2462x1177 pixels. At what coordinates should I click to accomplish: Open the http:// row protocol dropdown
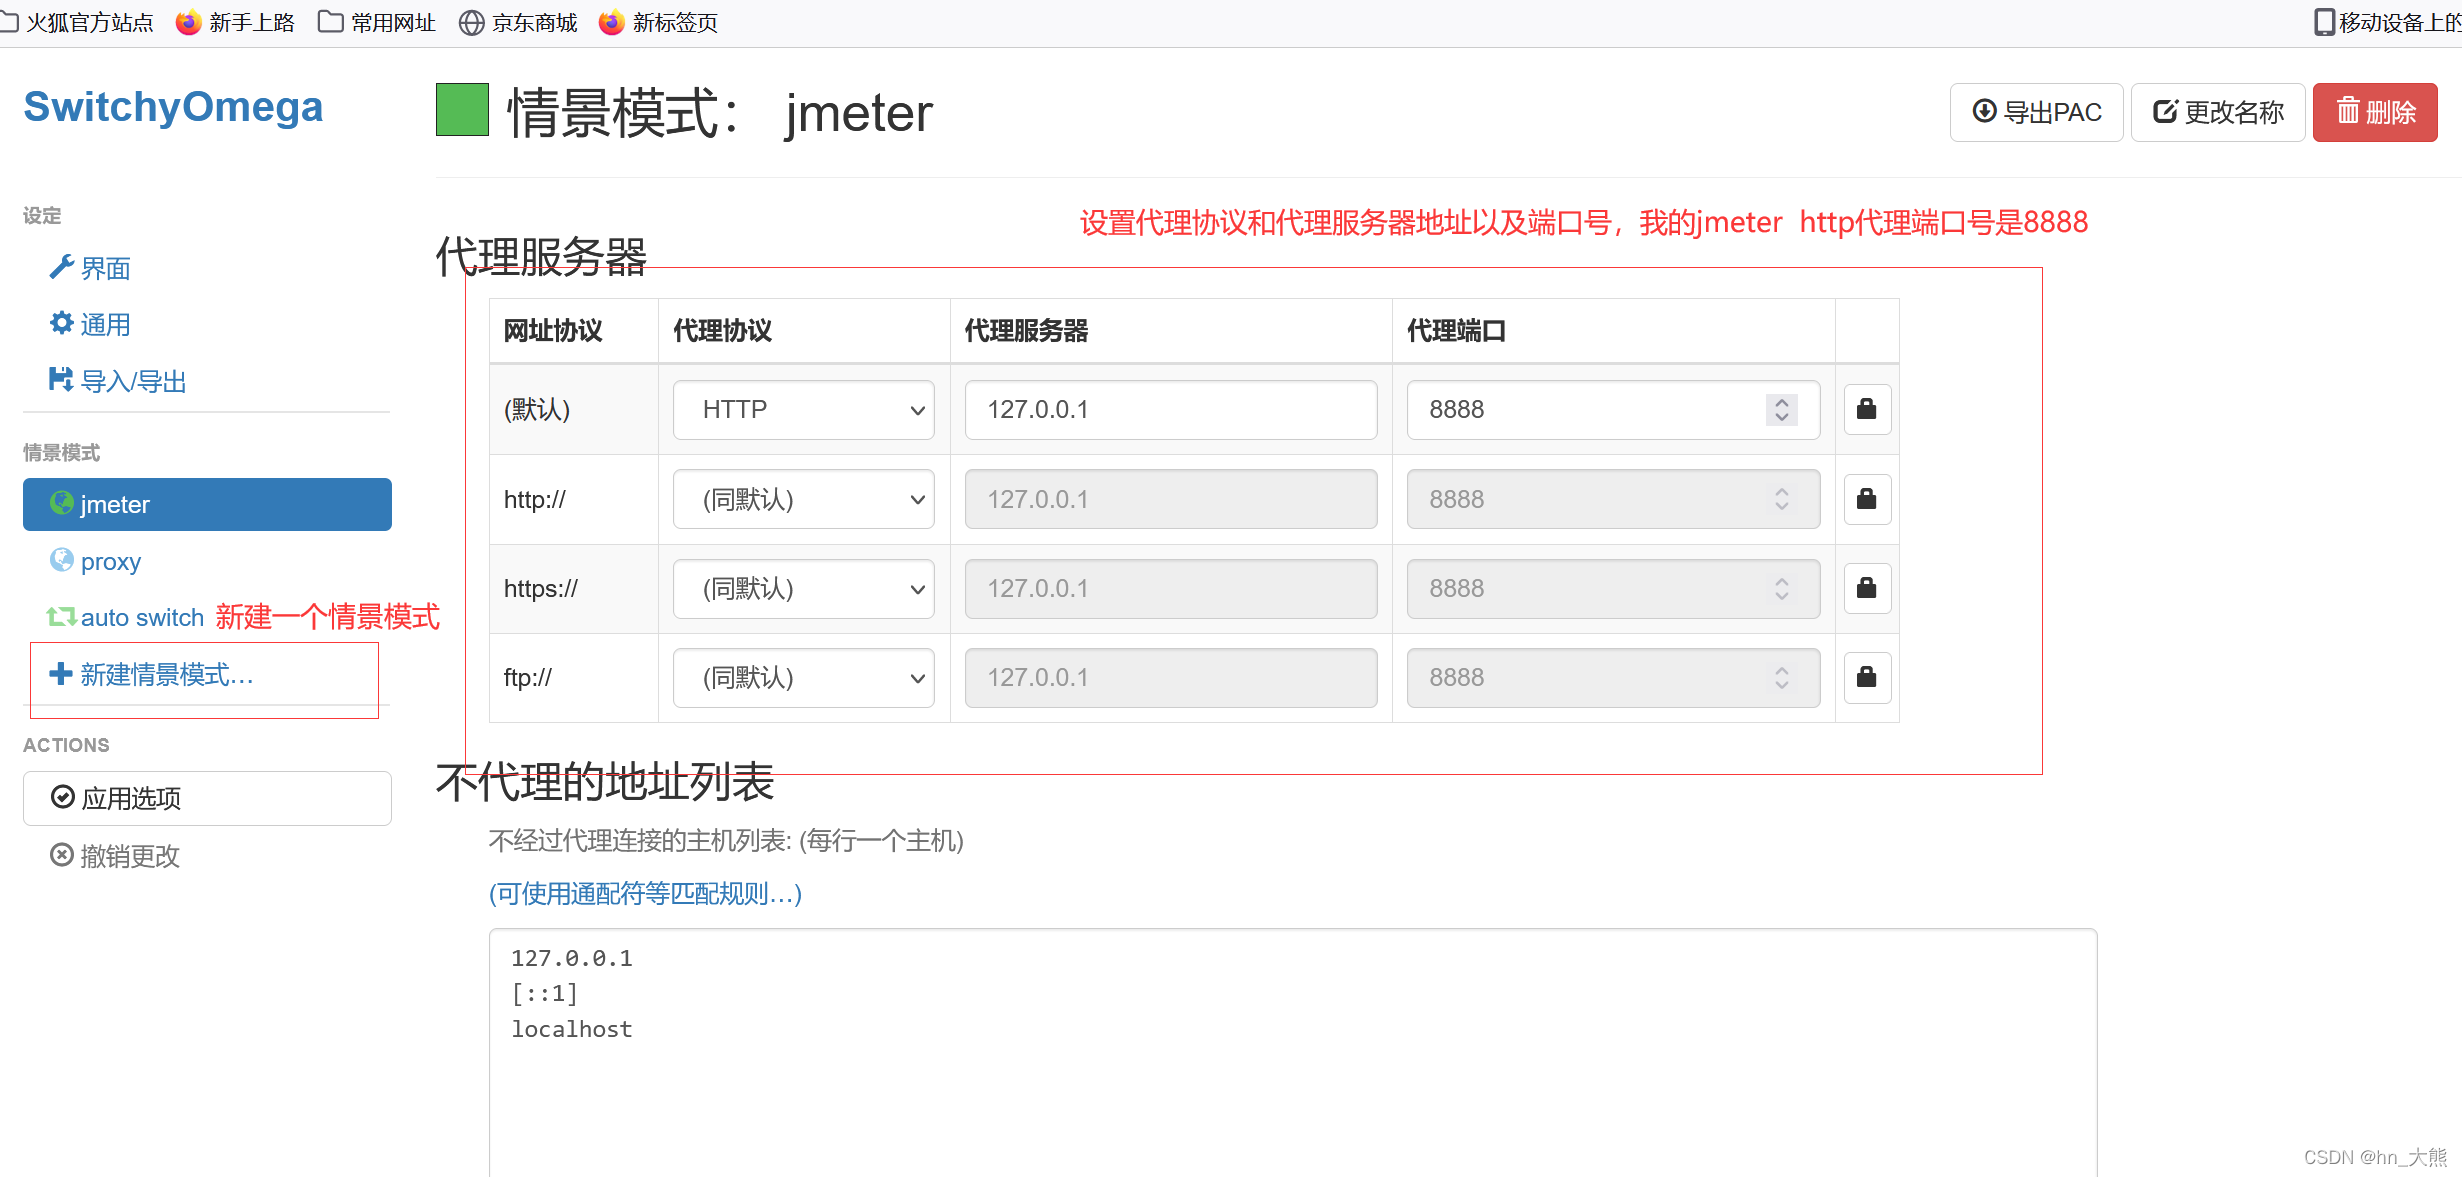tap(803, 499)
